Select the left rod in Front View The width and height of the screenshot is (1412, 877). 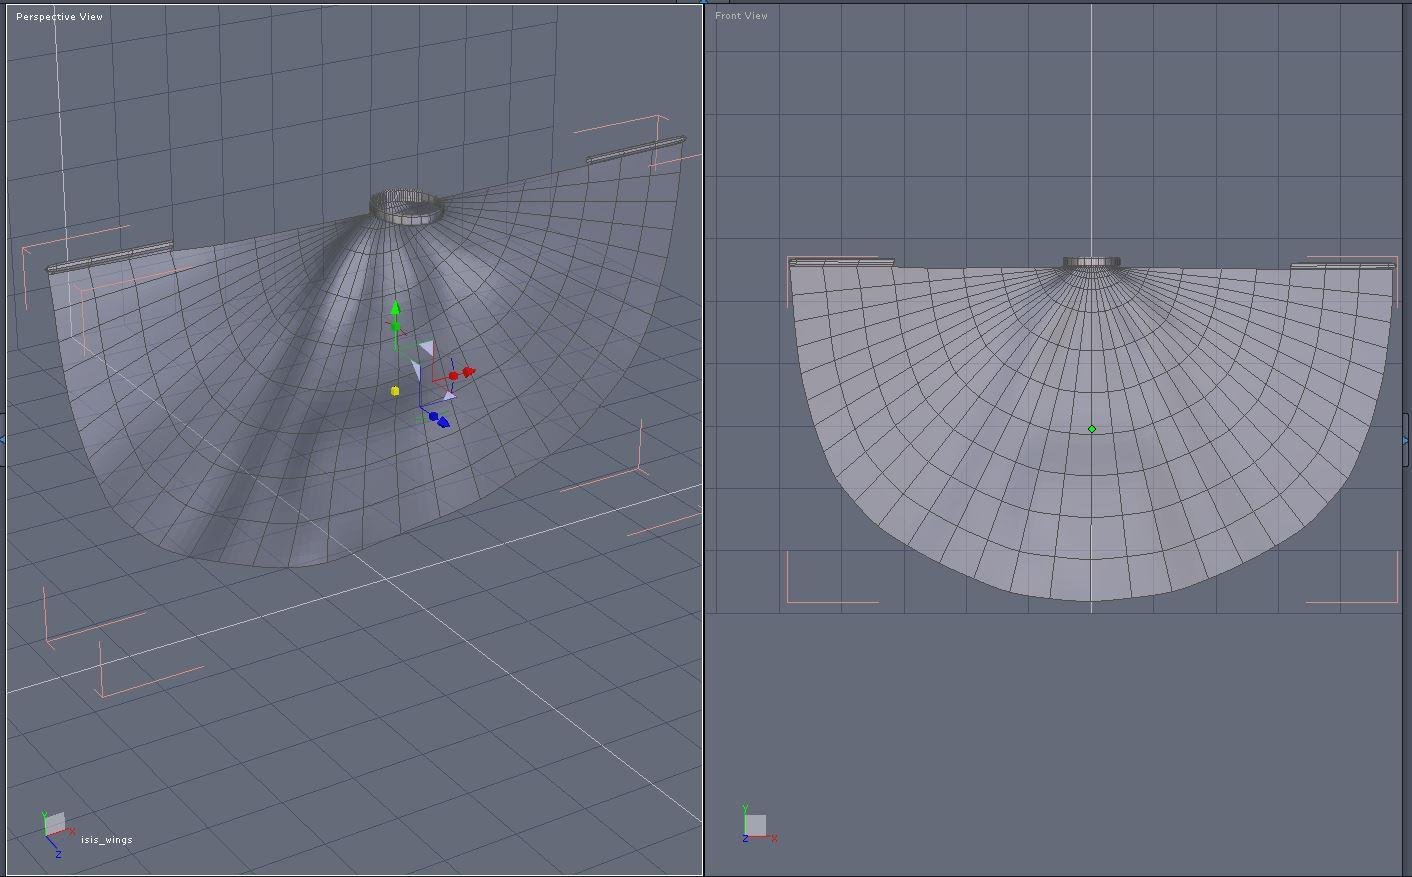tap(841, 262)
